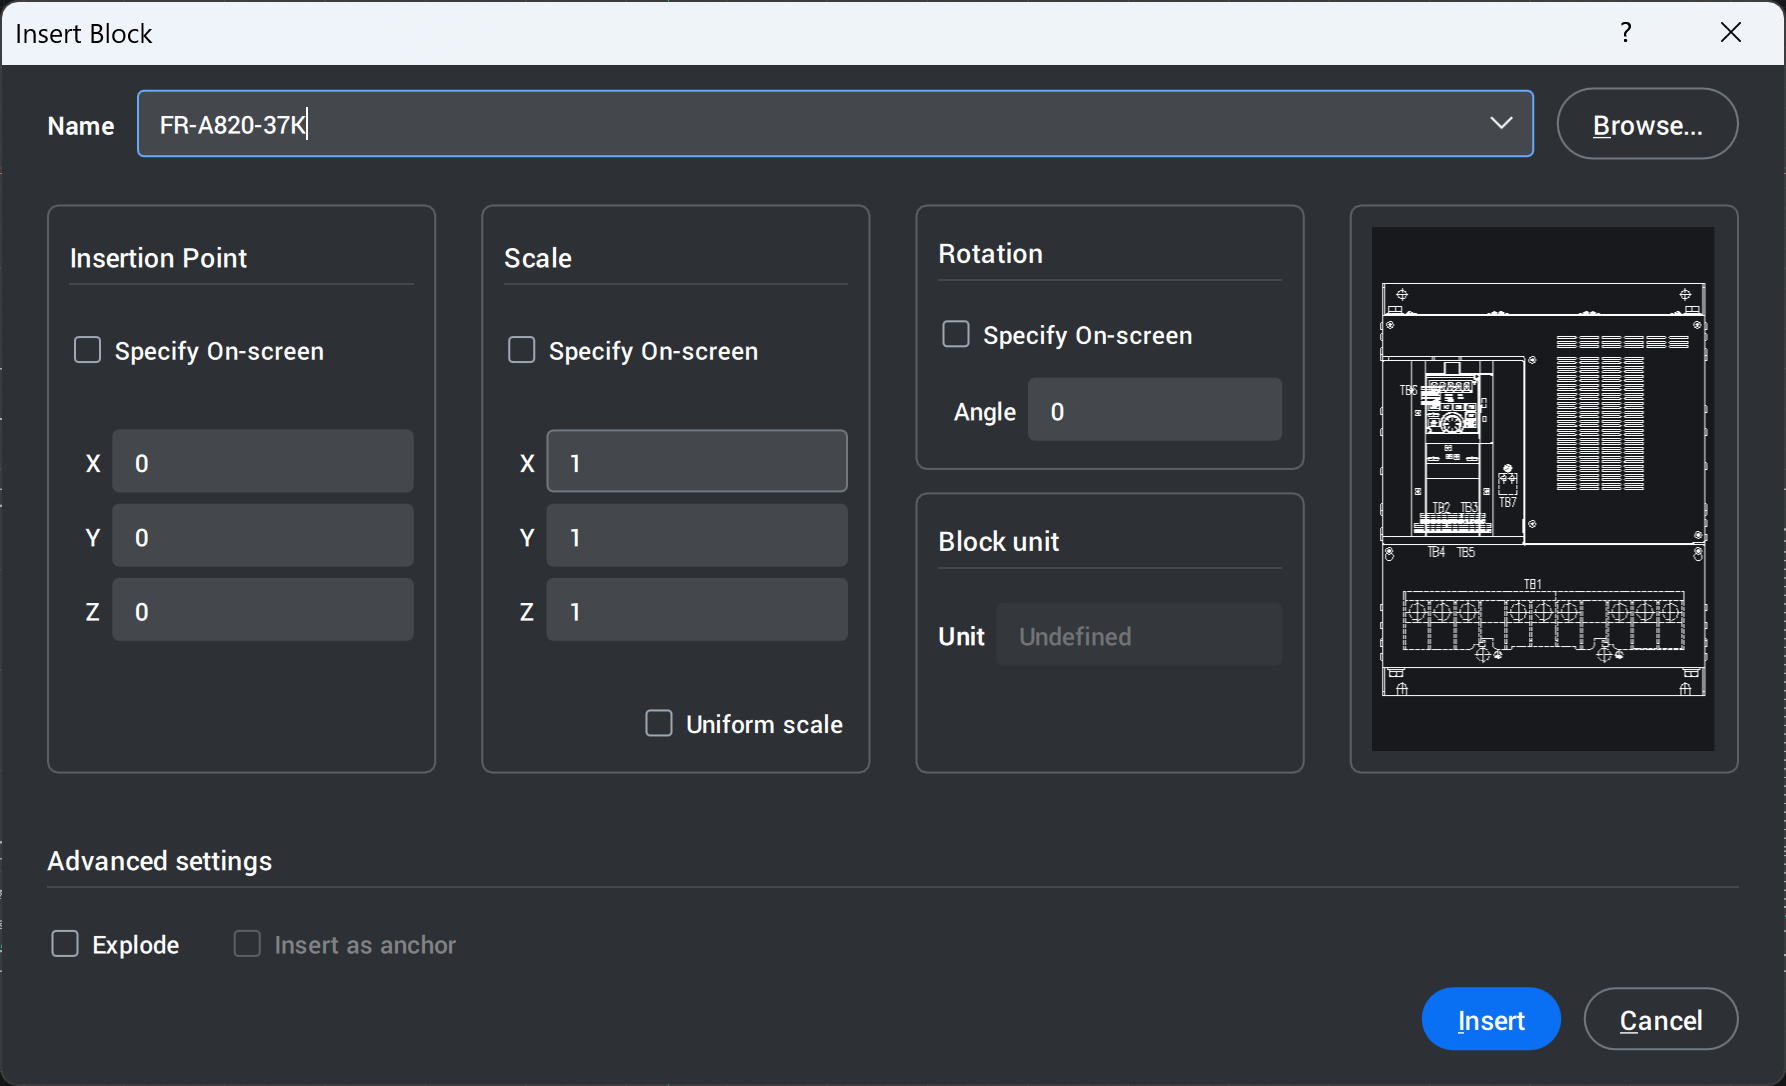Cancel the block insertion
The image size is (1786, 1086).
[x=1660, y=1019]
